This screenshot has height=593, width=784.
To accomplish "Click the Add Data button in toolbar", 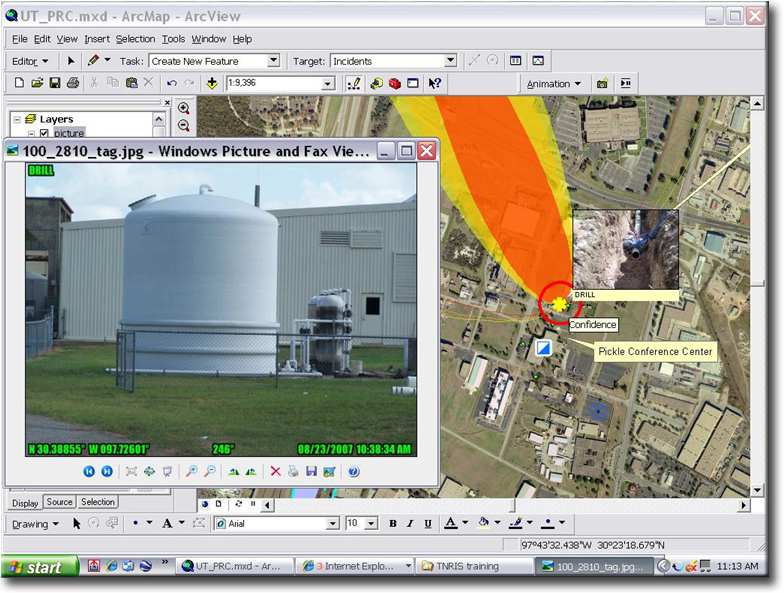I will [x=212, y=84].
